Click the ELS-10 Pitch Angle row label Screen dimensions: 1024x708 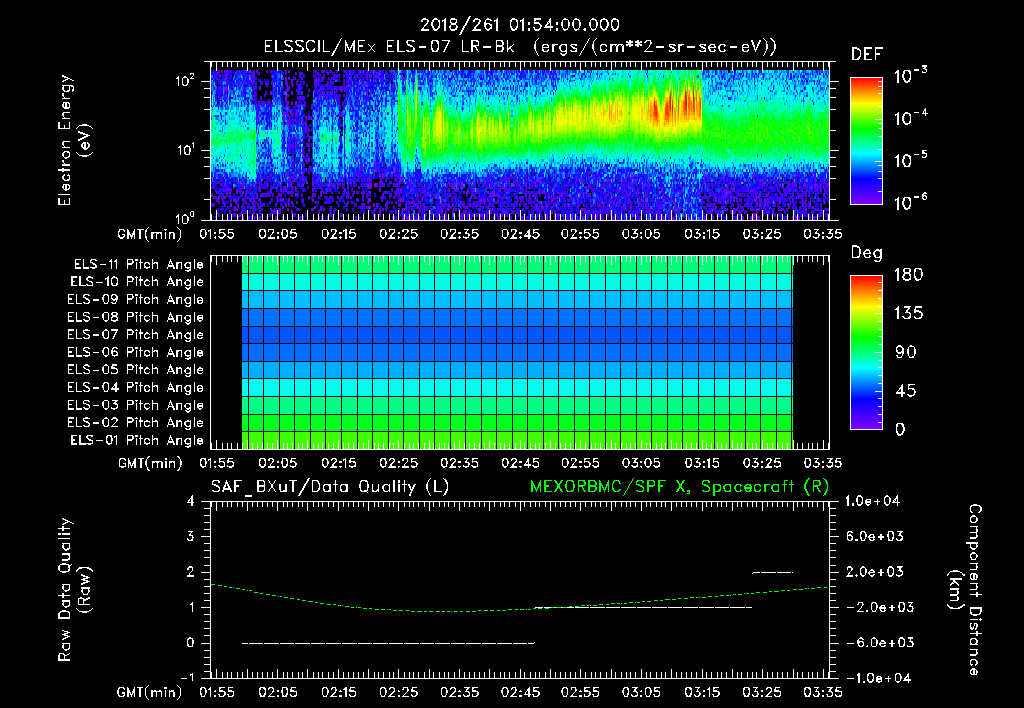click(137, 282)
